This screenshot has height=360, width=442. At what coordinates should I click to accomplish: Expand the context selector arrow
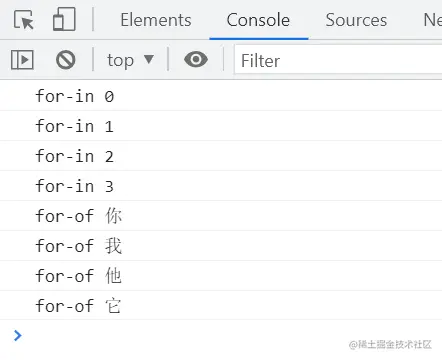tap(149, 60)
